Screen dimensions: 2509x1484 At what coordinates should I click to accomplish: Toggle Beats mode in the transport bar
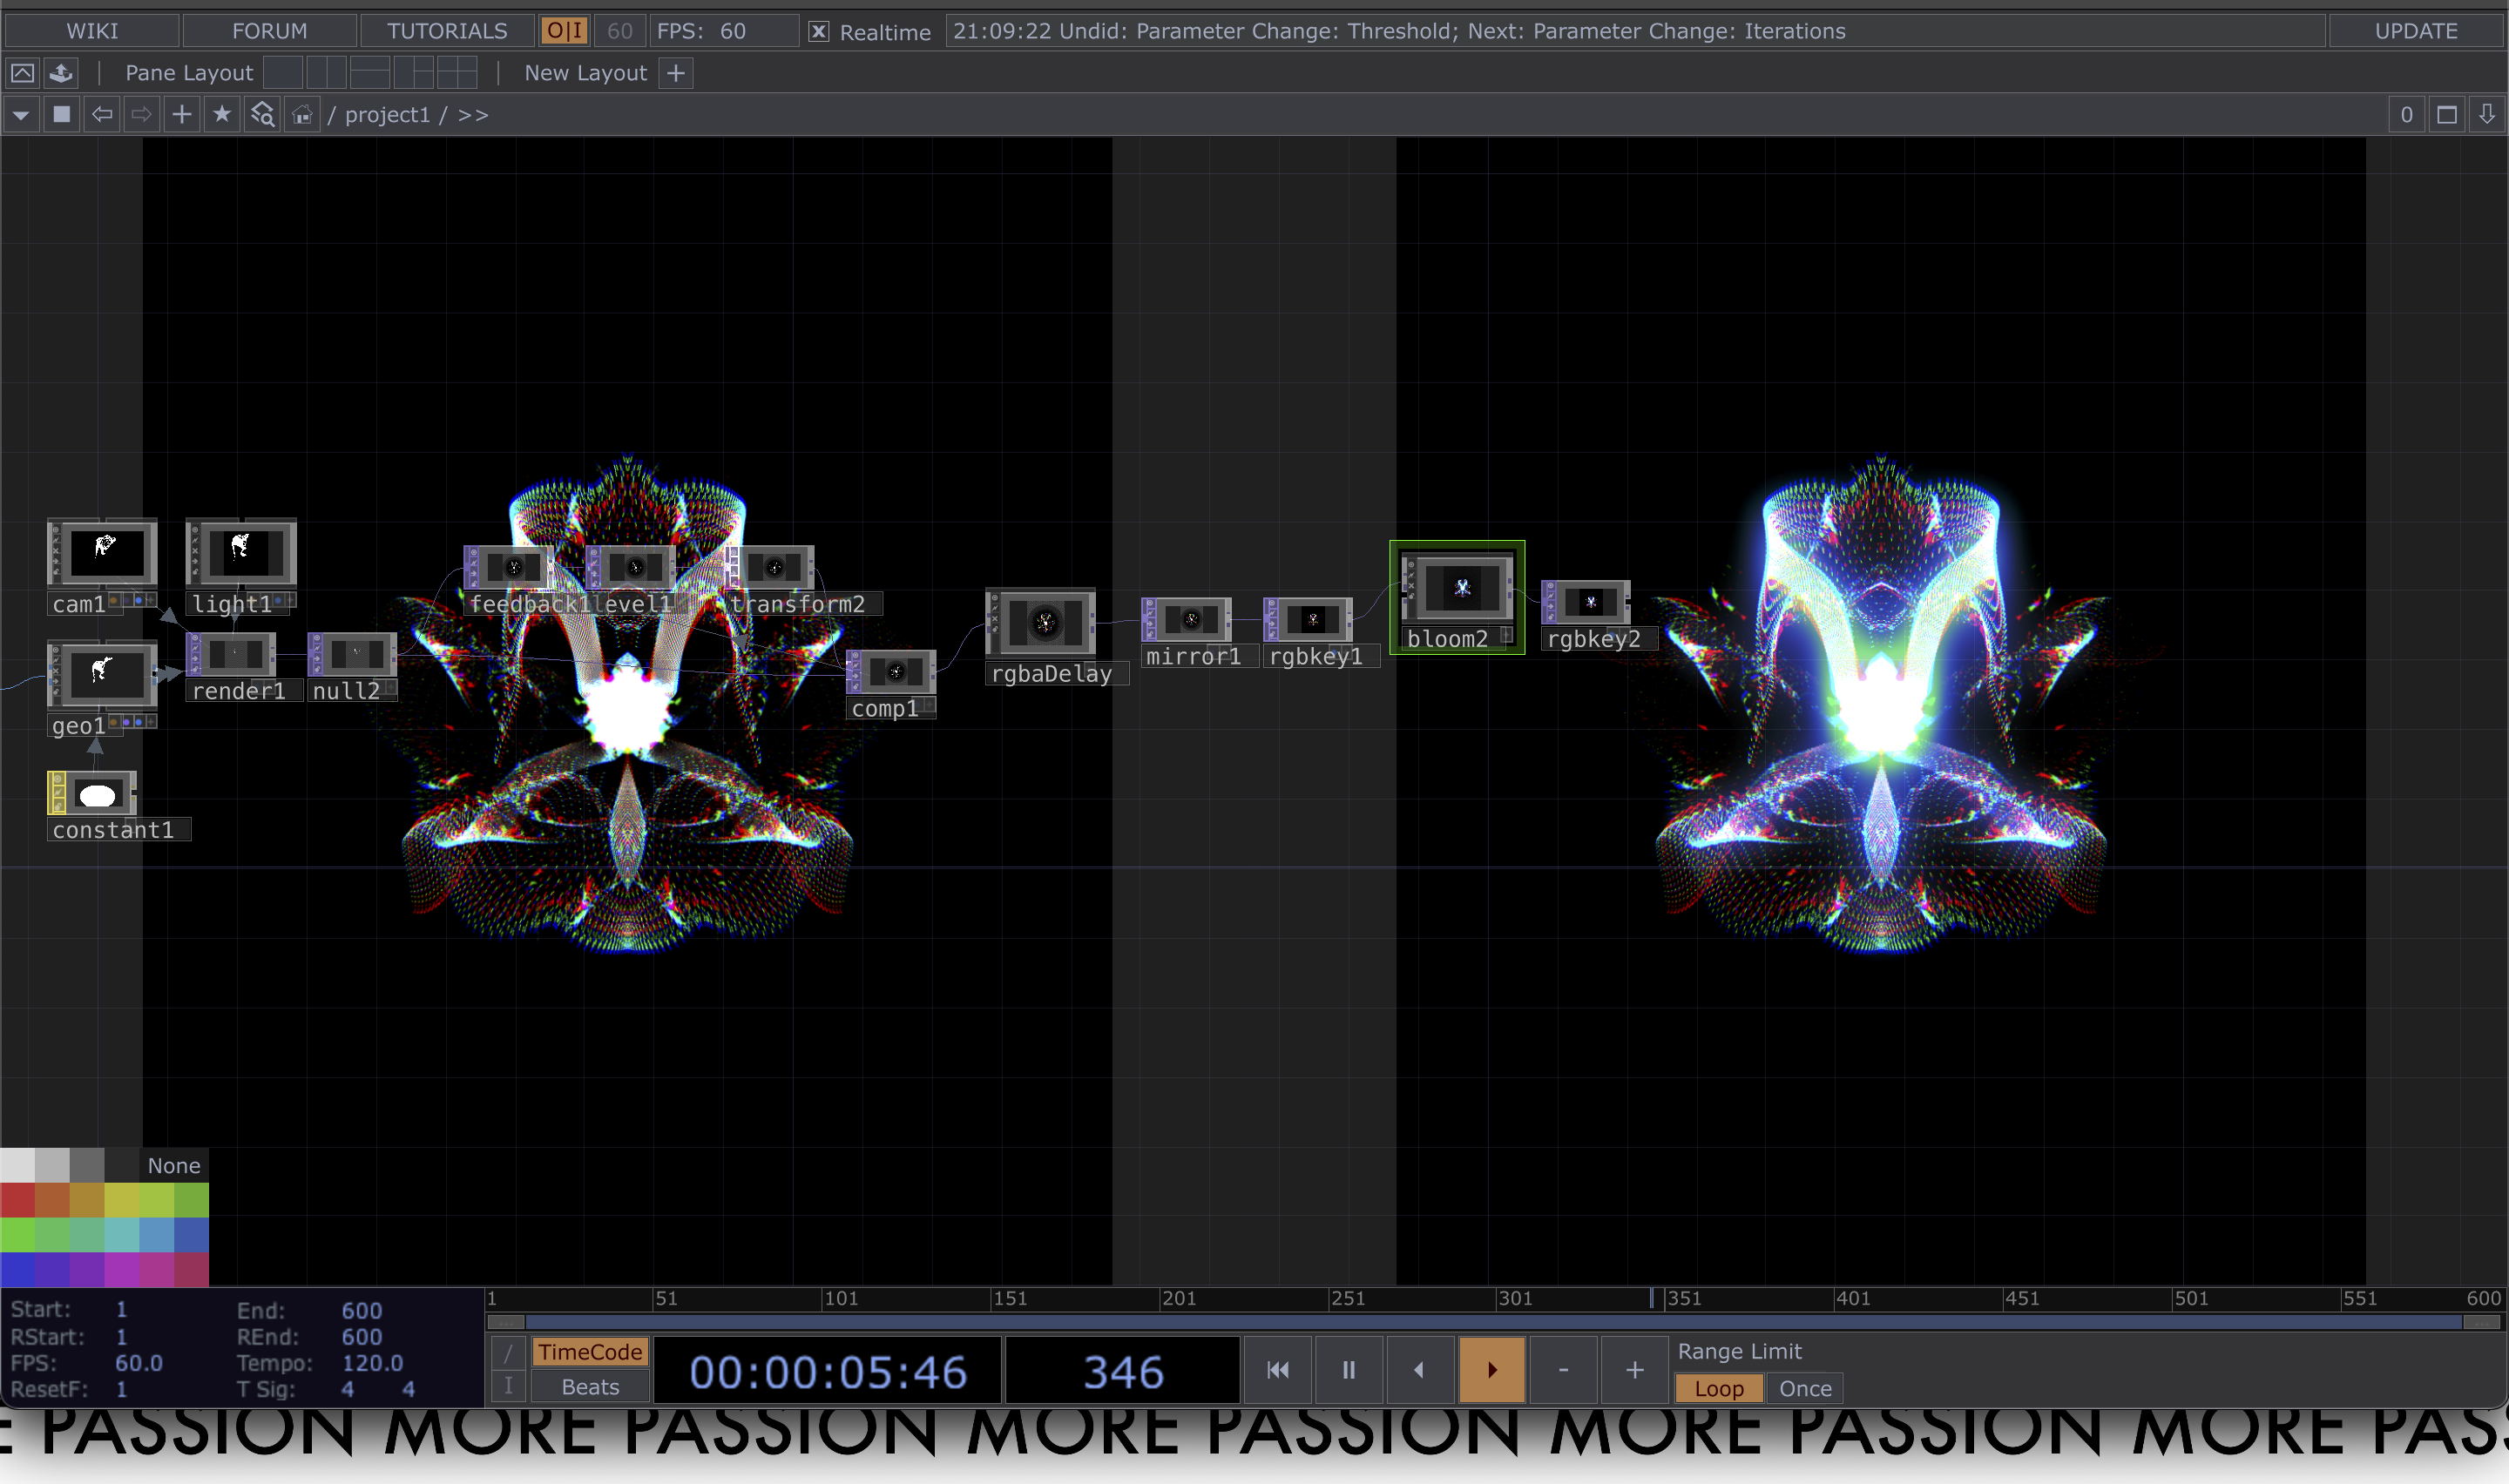tap(589, 1387)
